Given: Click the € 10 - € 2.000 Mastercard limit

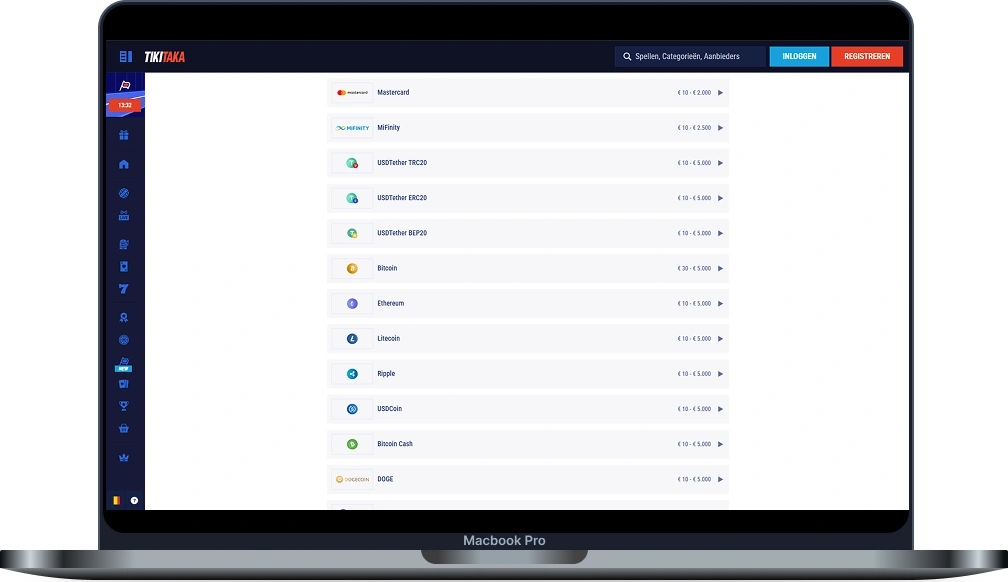Looking at the screenshot, I should pos(694,93).
